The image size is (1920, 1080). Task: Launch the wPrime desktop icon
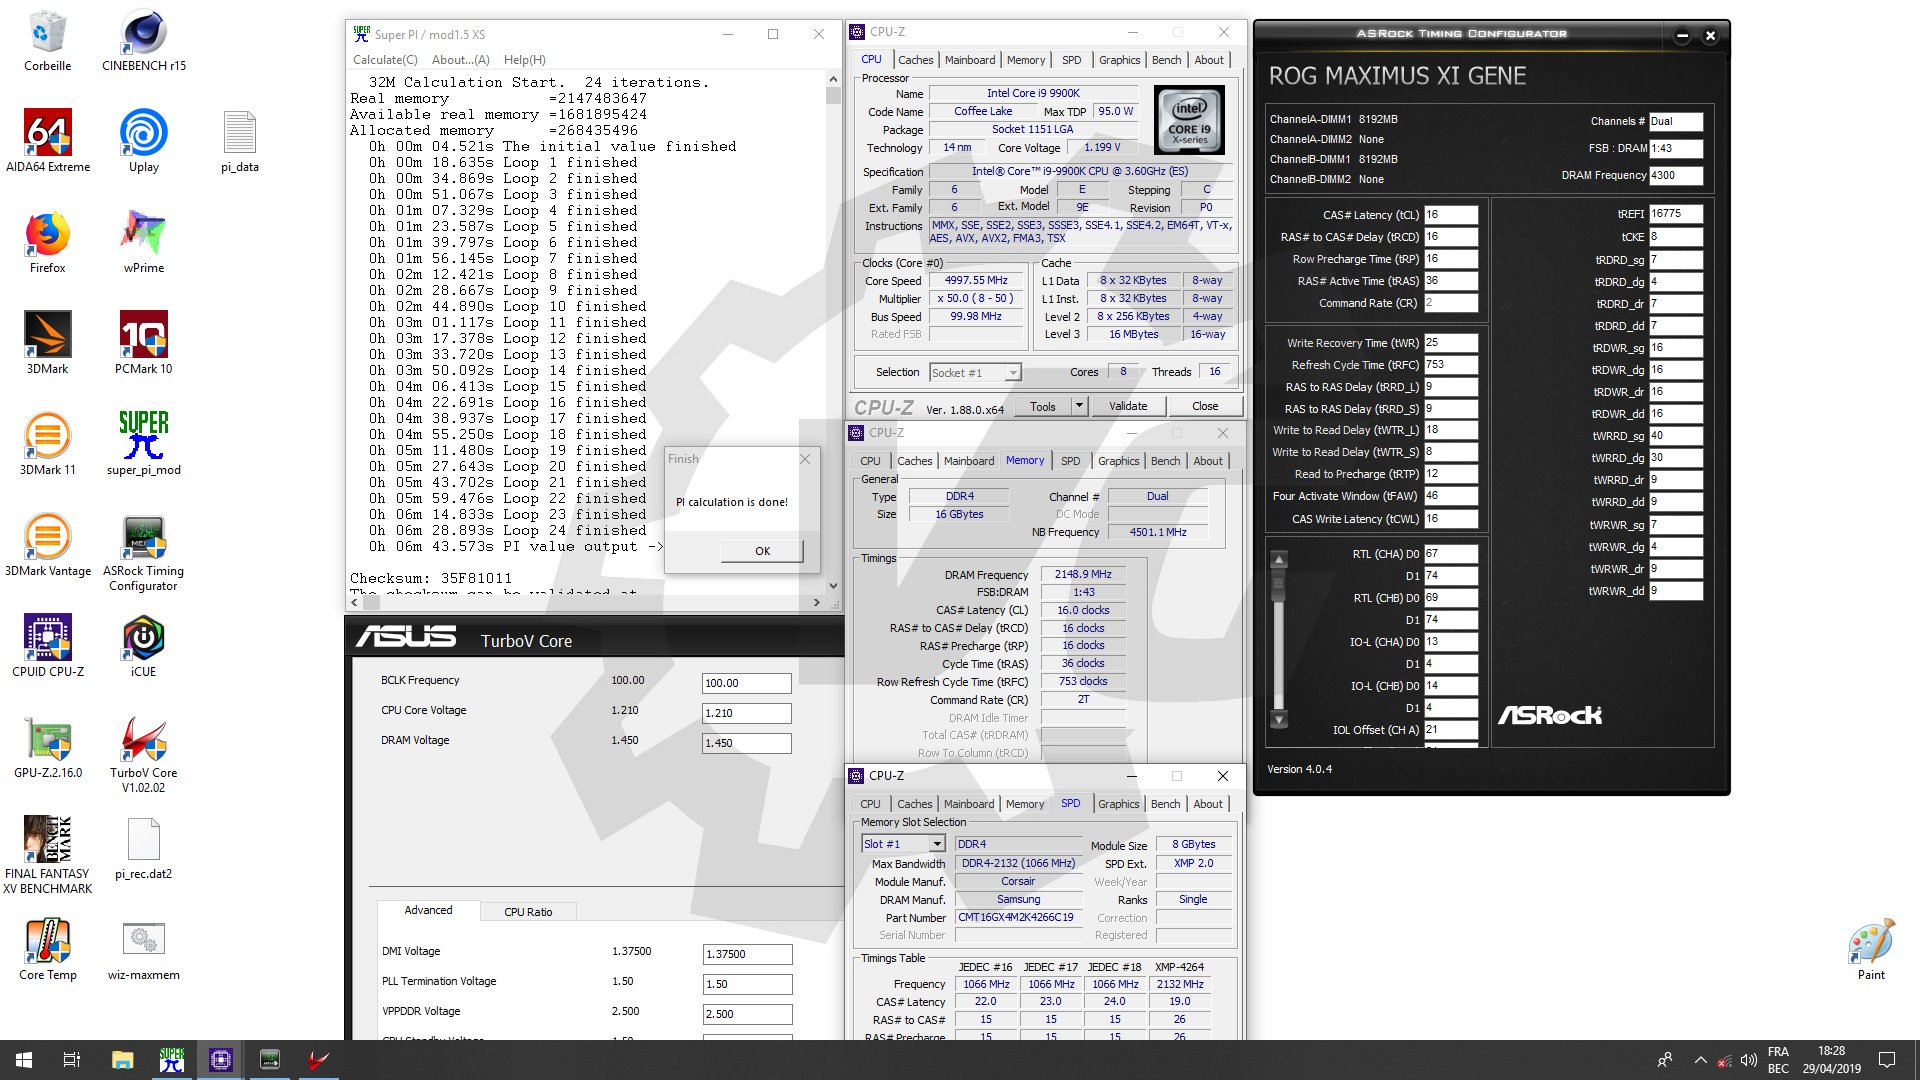coord(144,243)
